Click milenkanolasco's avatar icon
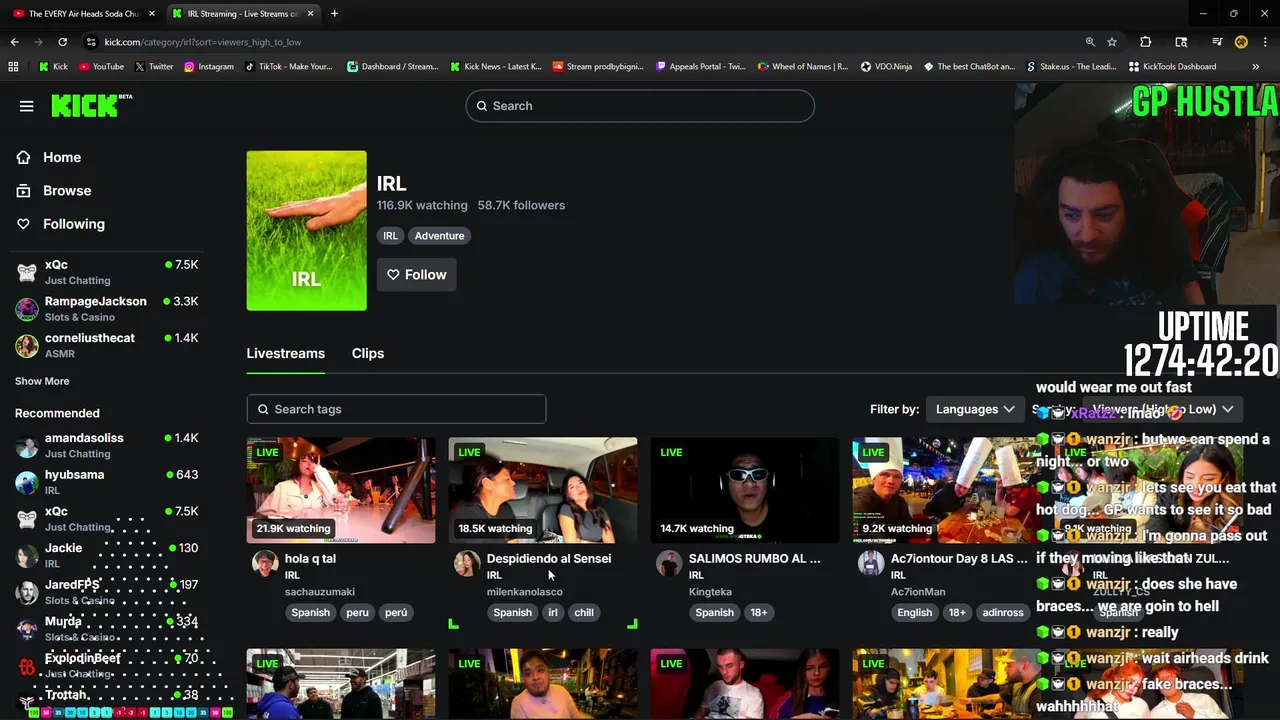Viewport: 1280px width, 720px height. click(467, 563)
